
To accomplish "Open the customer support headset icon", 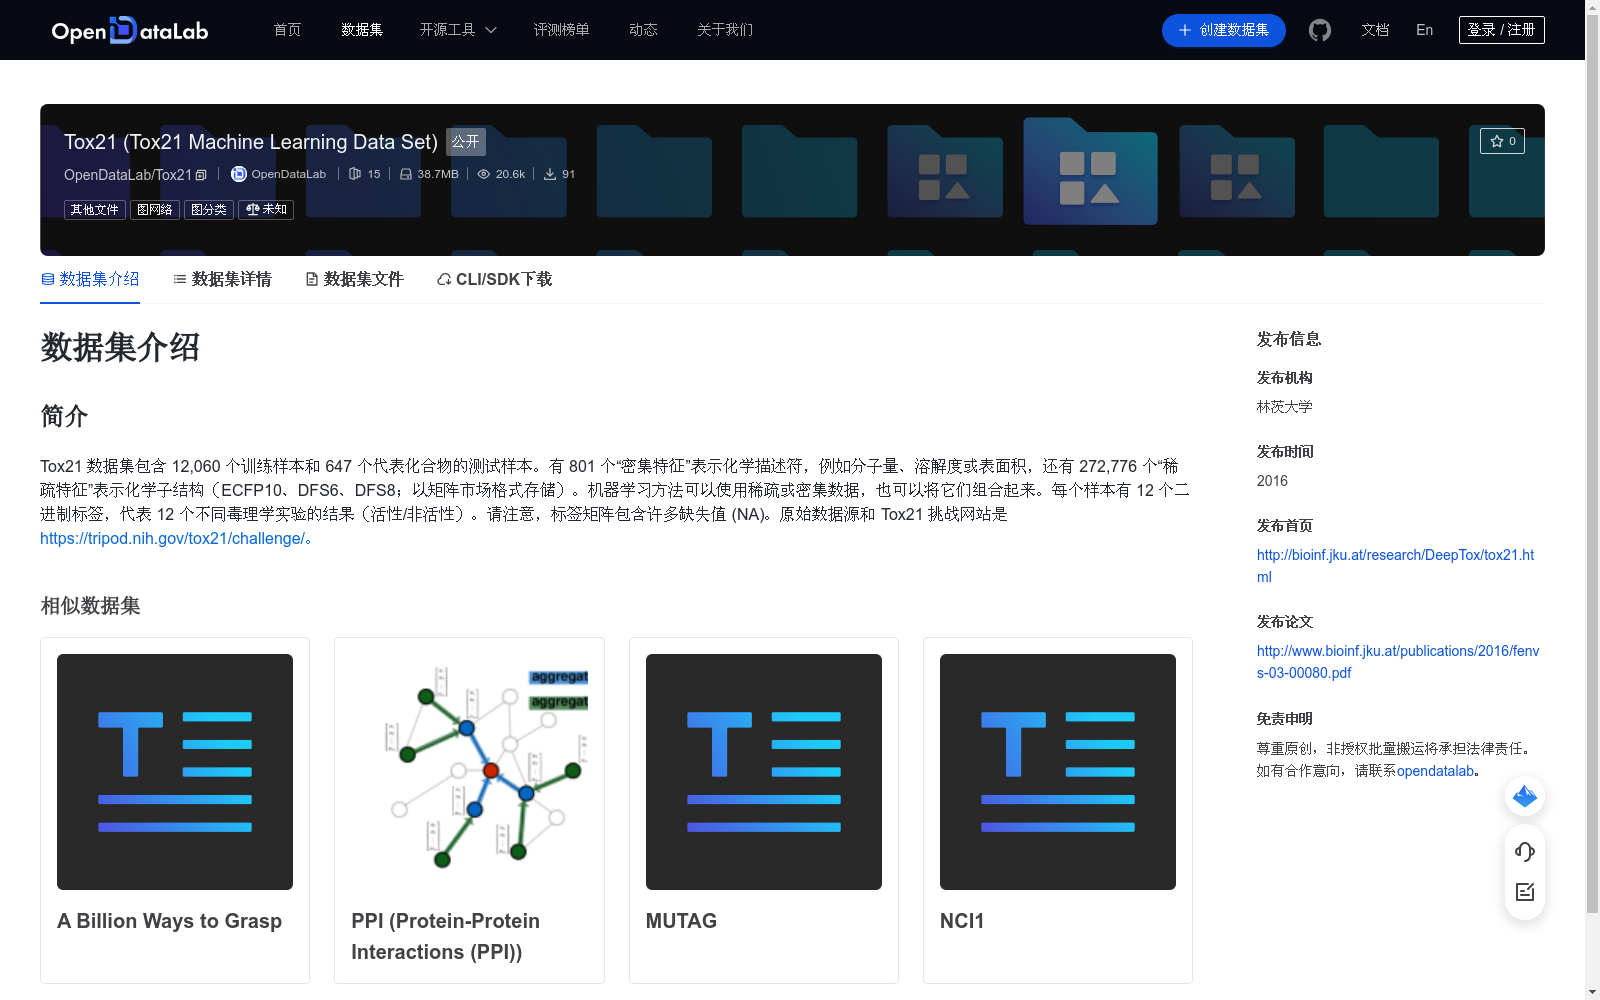I will 1525,852.
